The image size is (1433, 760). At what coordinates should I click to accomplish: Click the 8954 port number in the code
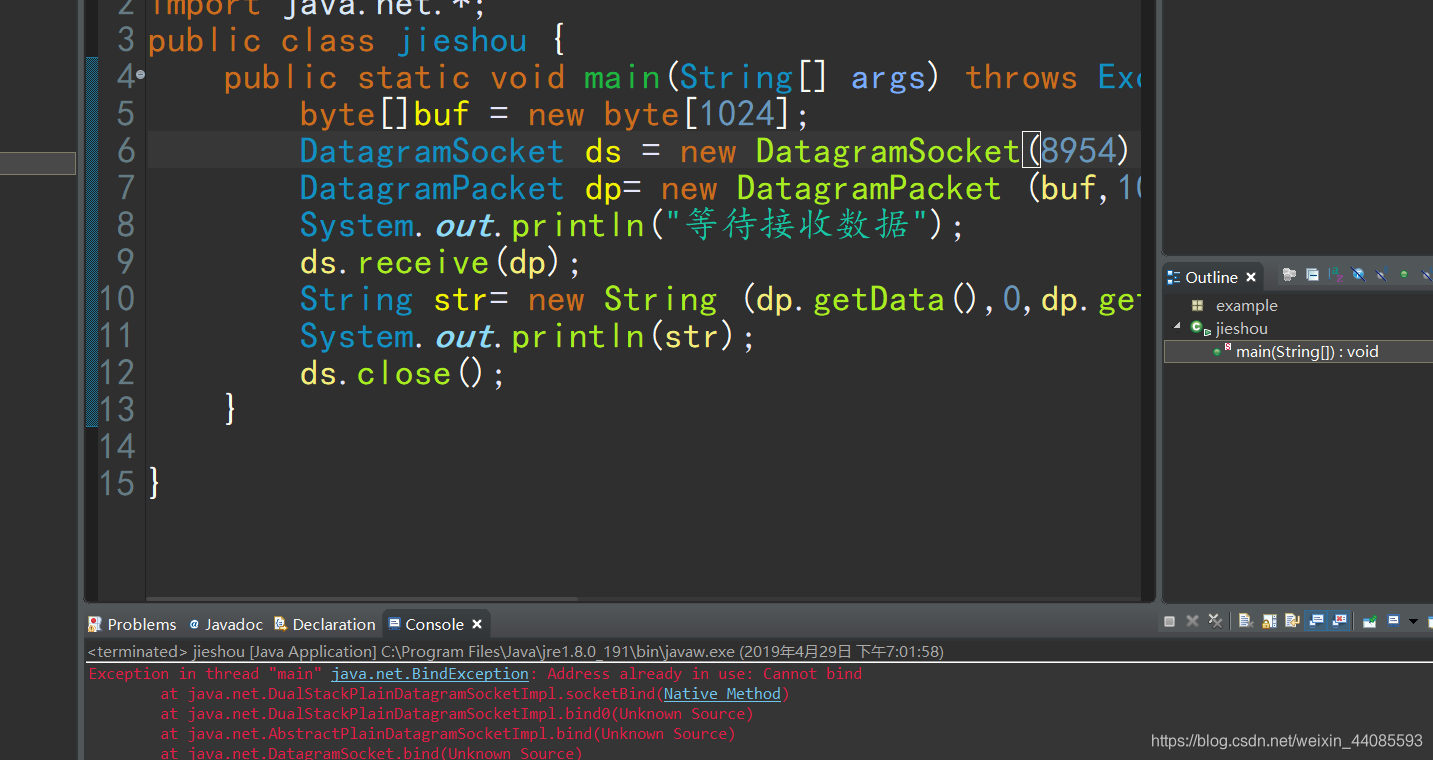tap(1078, 151)
